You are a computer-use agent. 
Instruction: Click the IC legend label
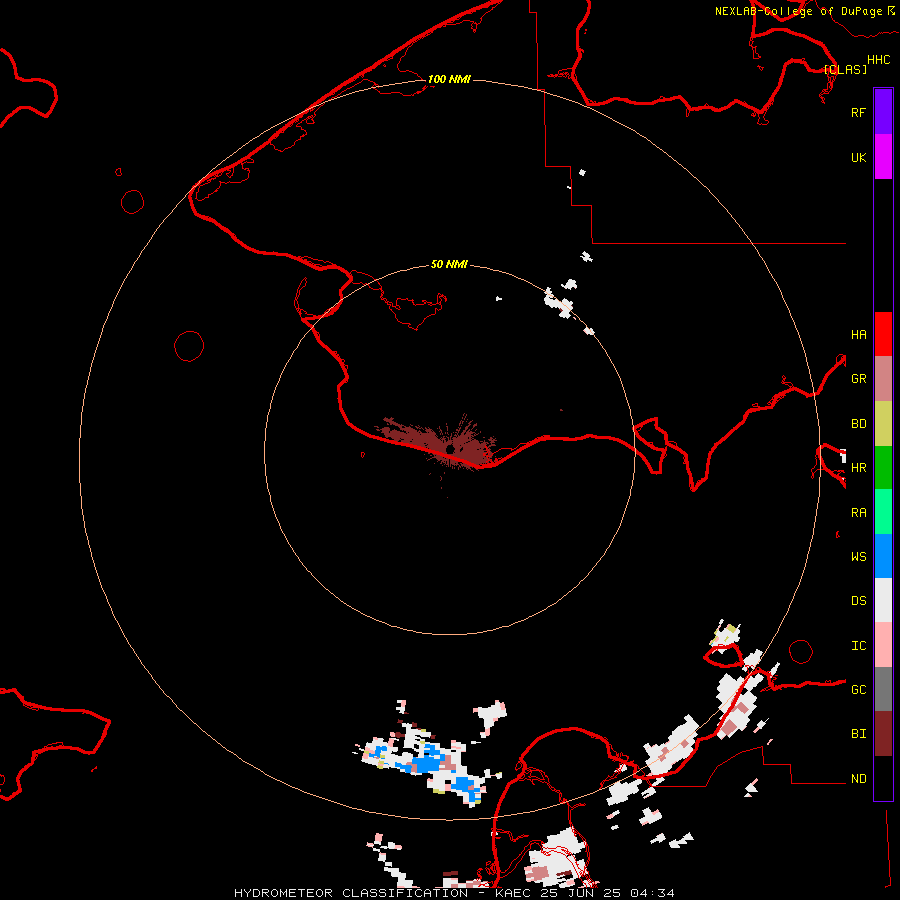pyautogui.click(x=858, y=646)
